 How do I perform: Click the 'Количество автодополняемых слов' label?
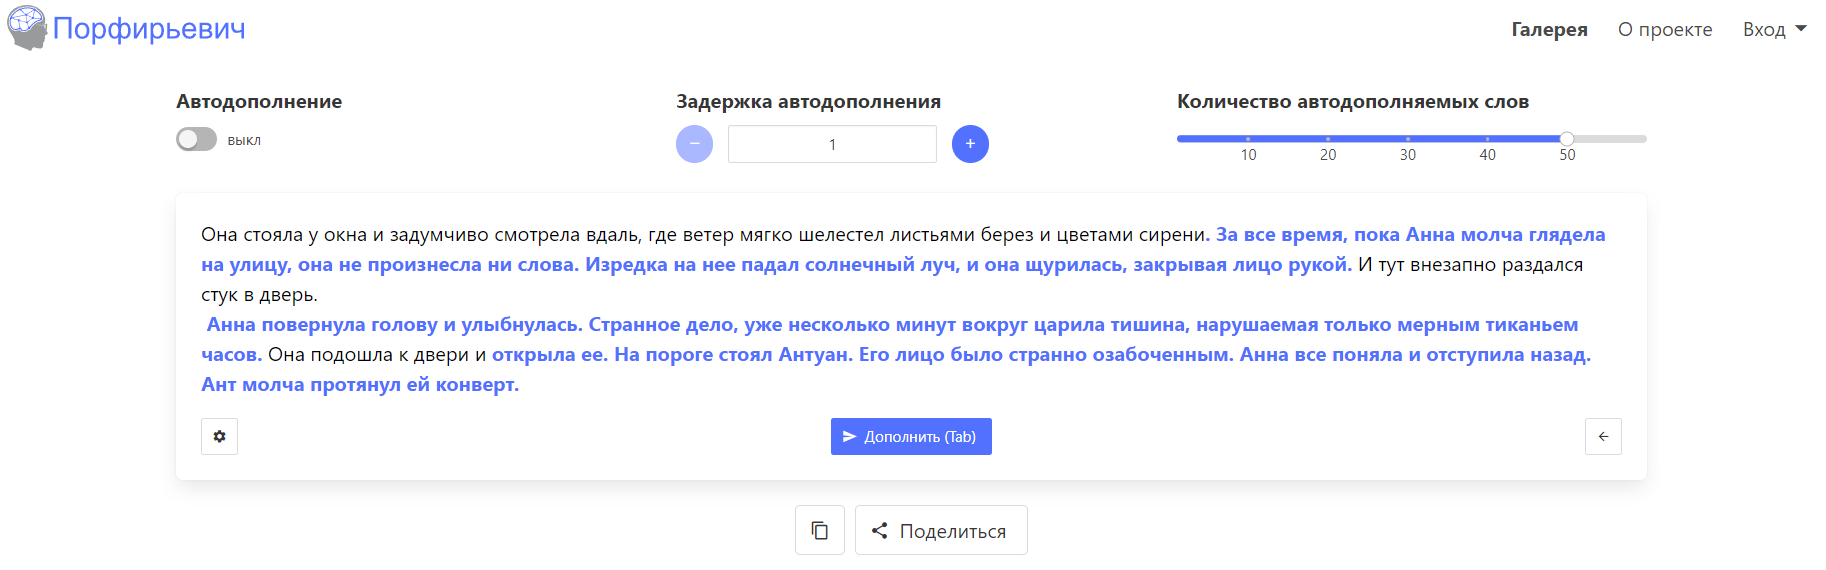pos(1352,101)
